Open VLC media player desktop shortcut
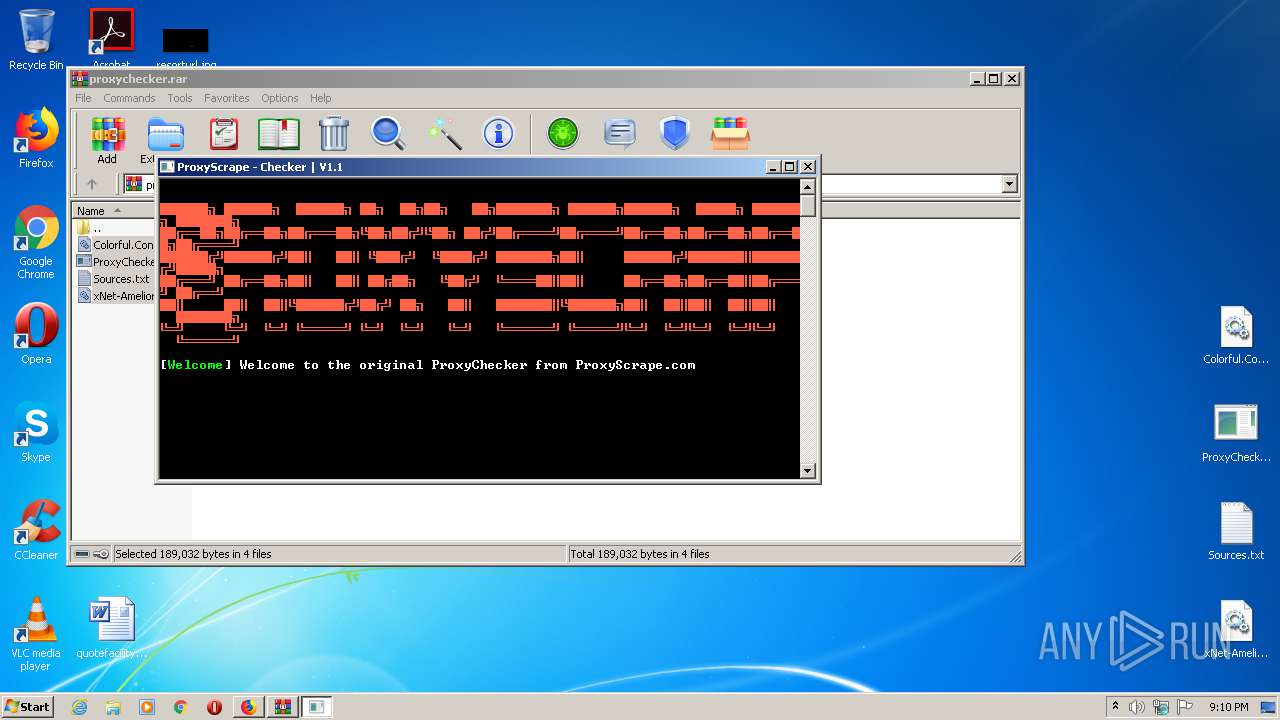Viewport: 1280px width, 720px height. [36, 634]
